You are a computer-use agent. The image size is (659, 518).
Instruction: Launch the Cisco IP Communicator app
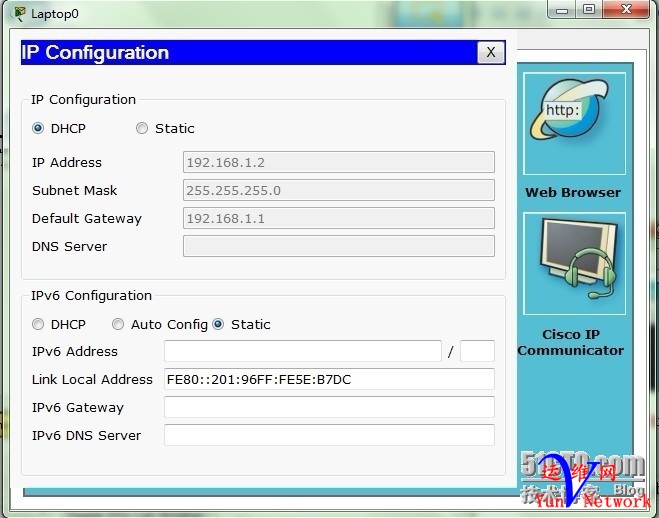pyautogui.click(x=574, y=263)
